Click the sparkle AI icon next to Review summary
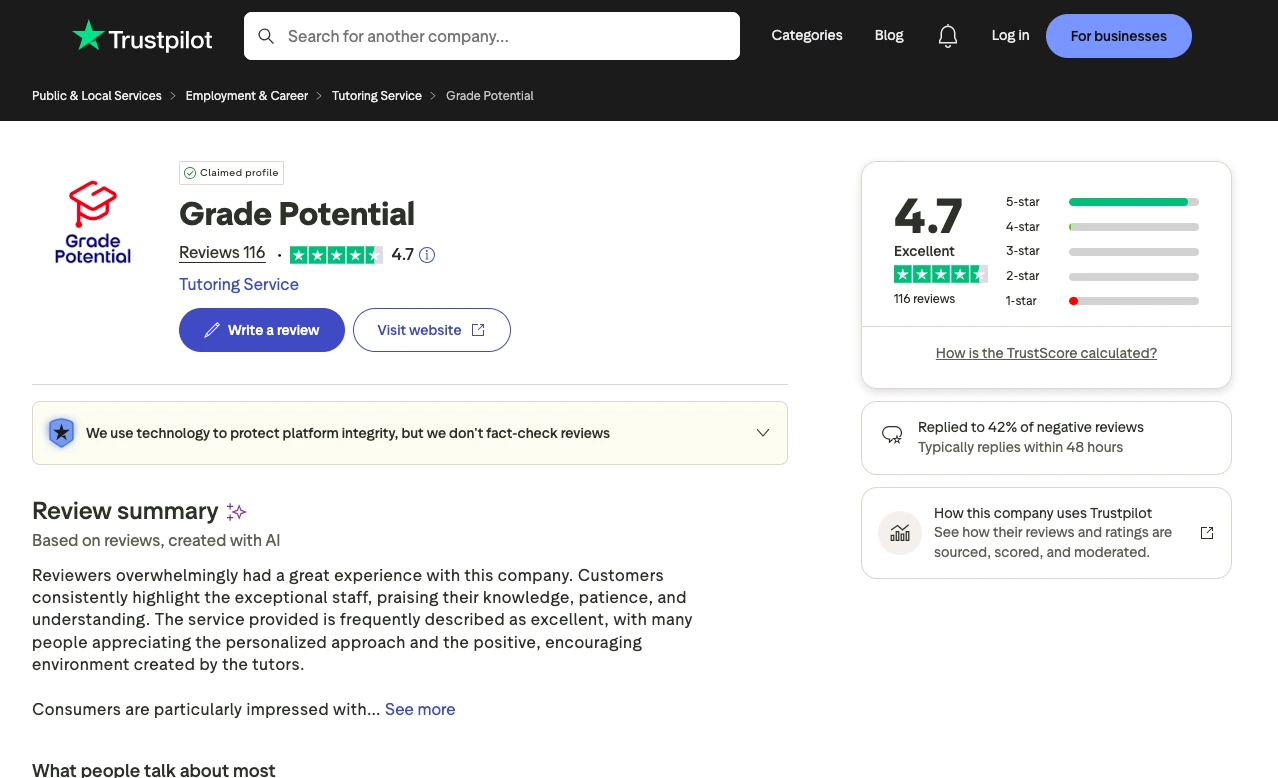Viewport: 1278px width, 778px height. tap(236, 511)
